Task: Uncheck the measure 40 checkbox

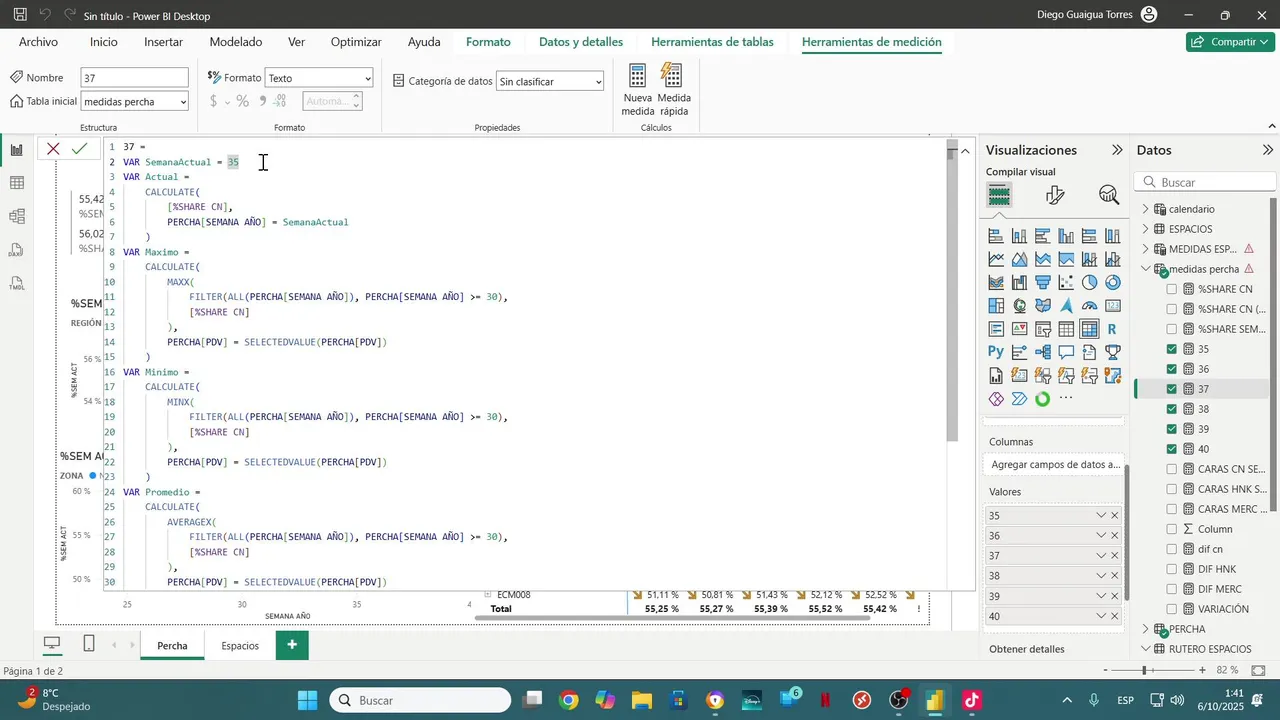Action: pos(1172,449)
